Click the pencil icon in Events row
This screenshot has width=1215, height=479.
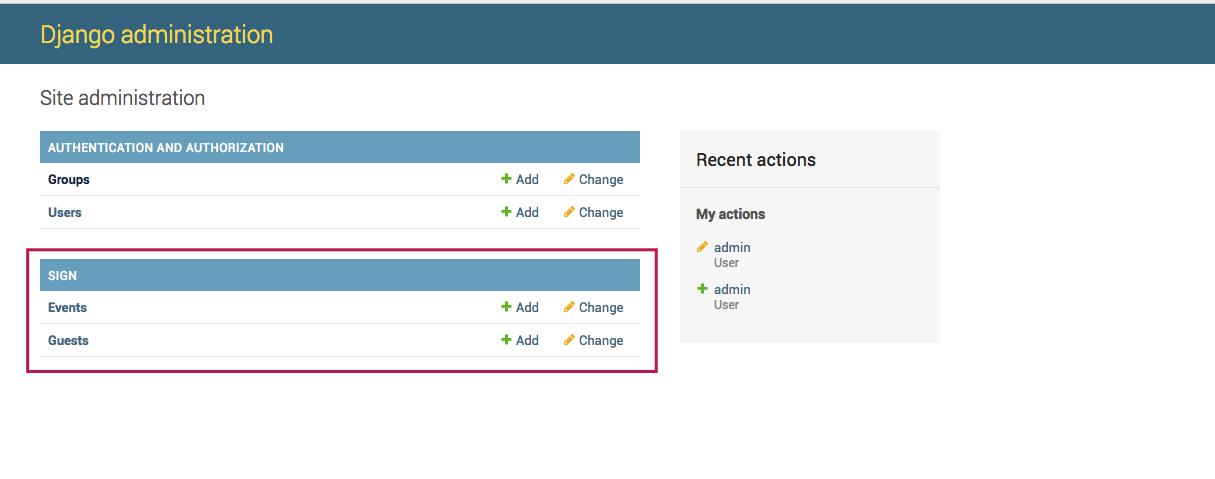(x=569, y=307)
